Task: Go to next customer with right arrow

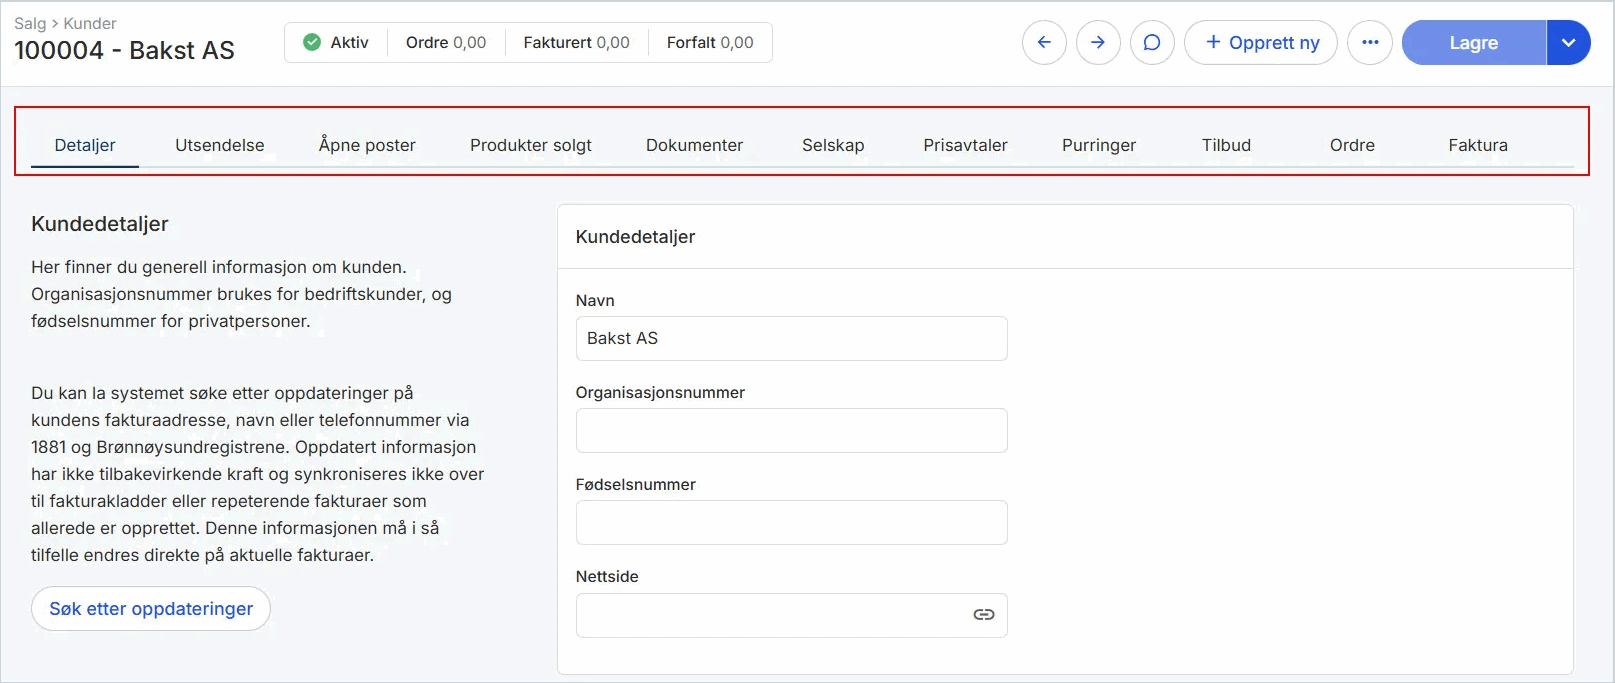Action: pos(1098,43)
